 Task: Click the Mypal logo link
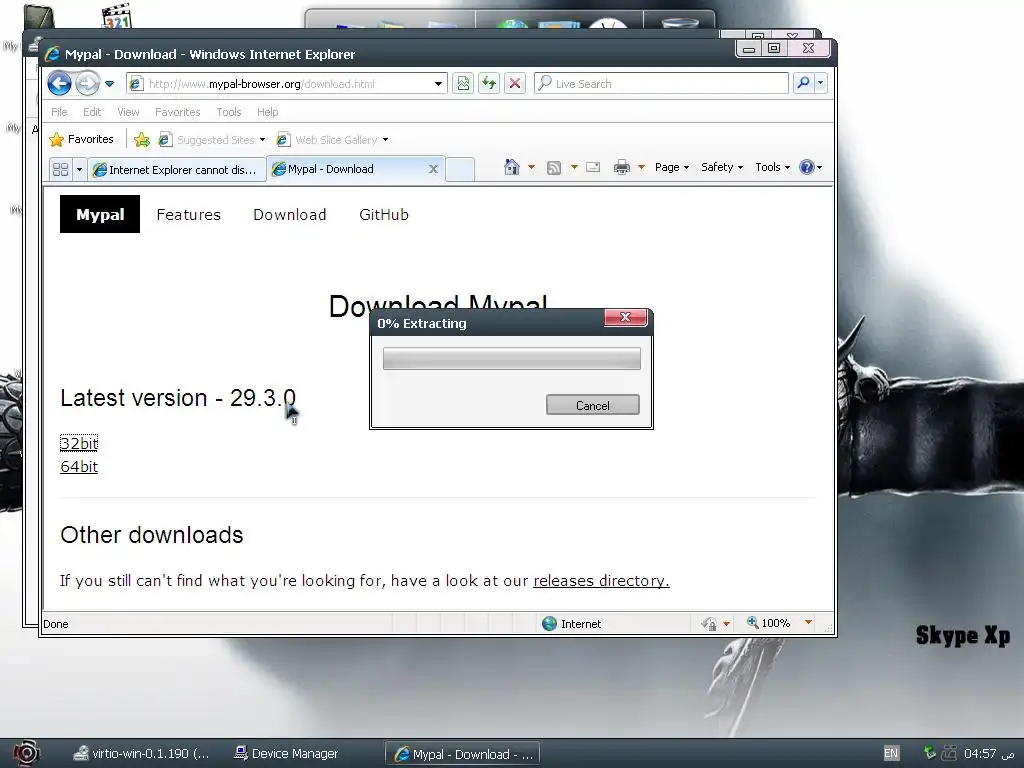tap(100, 214)
